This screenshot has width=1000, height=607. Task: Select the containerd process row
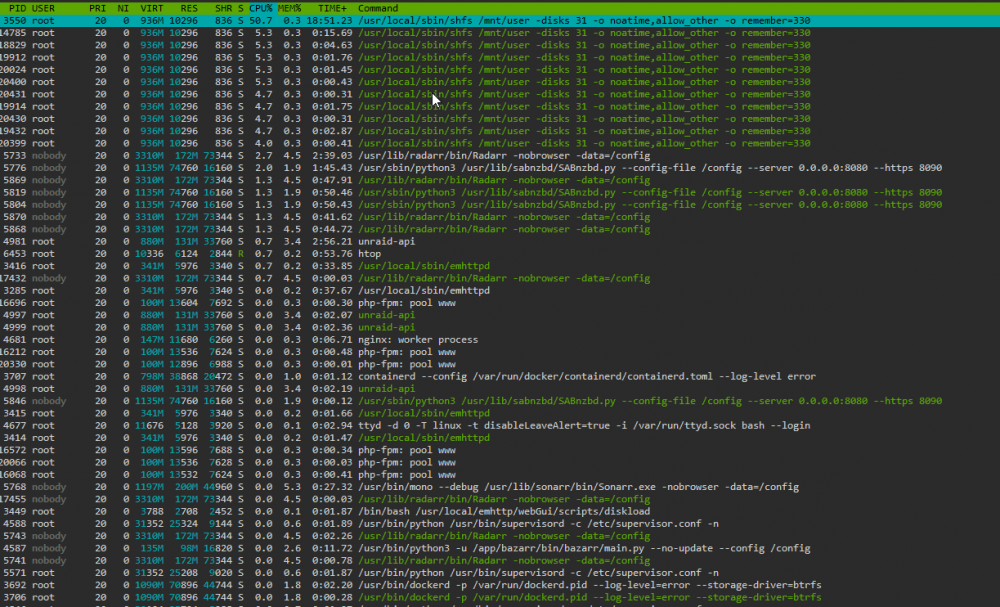[x=500, y=376]
